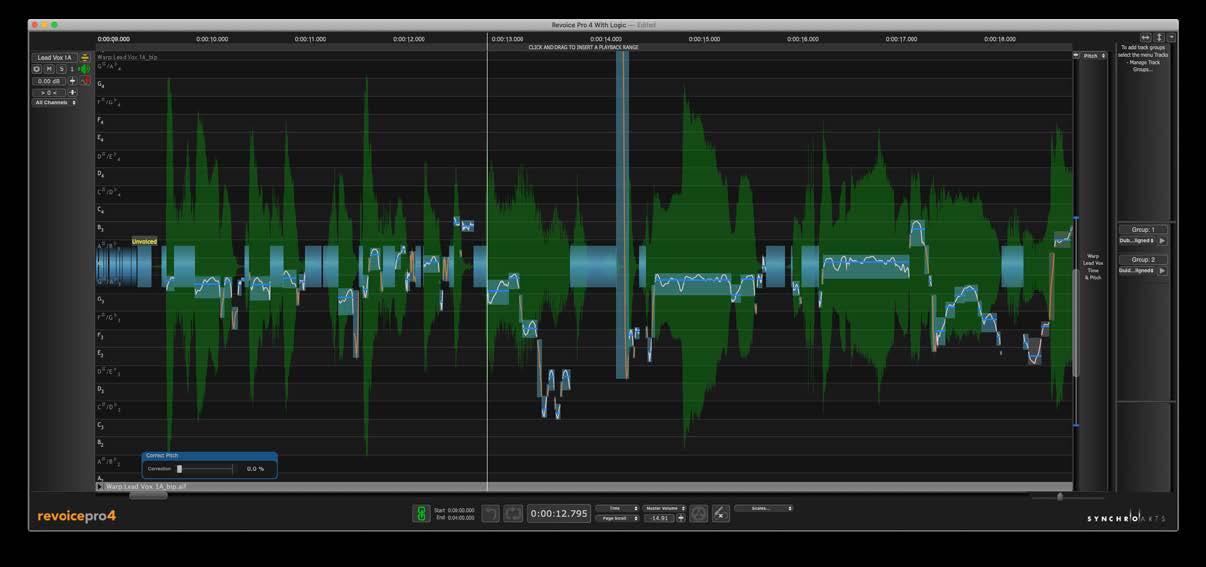Open the All Channels dropdown
The width and height of the screenshot is (1206, 567).
(55, 102)
